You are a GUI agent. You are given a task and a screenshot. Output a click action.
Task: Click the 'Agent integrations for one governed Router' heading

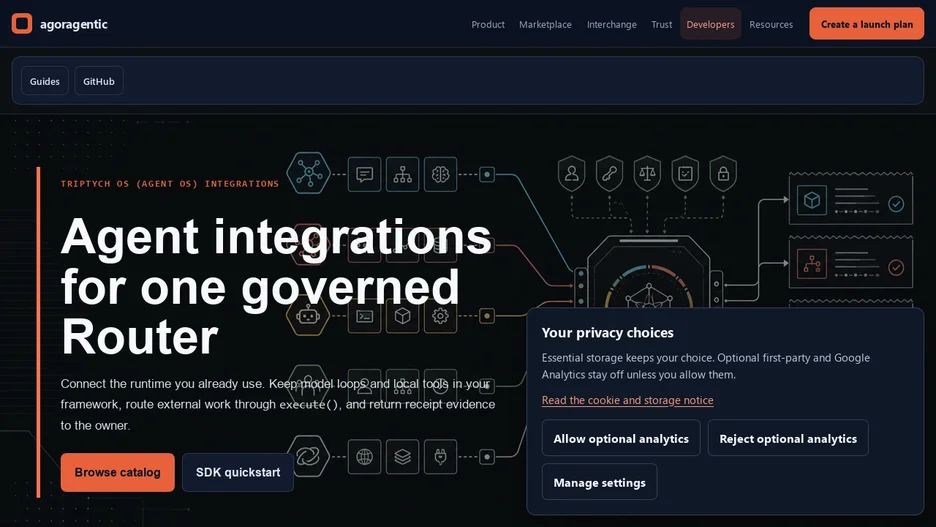coord(276,286)
